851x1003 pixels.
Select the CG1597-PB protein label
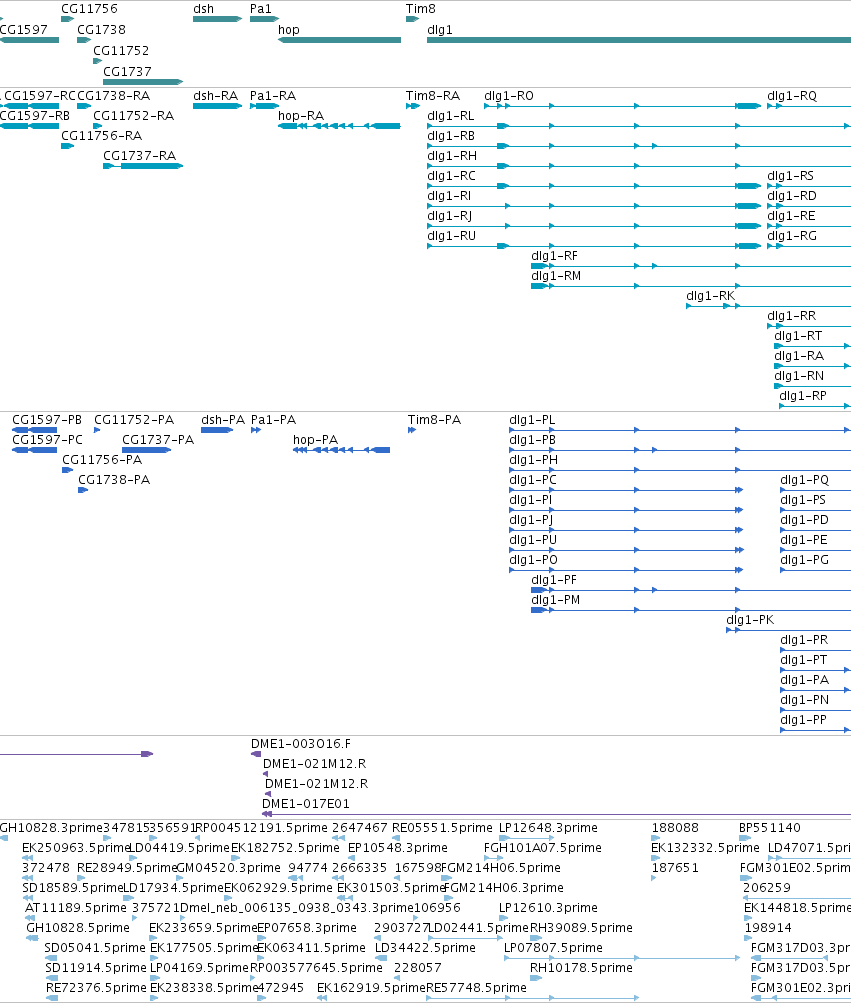47,420
